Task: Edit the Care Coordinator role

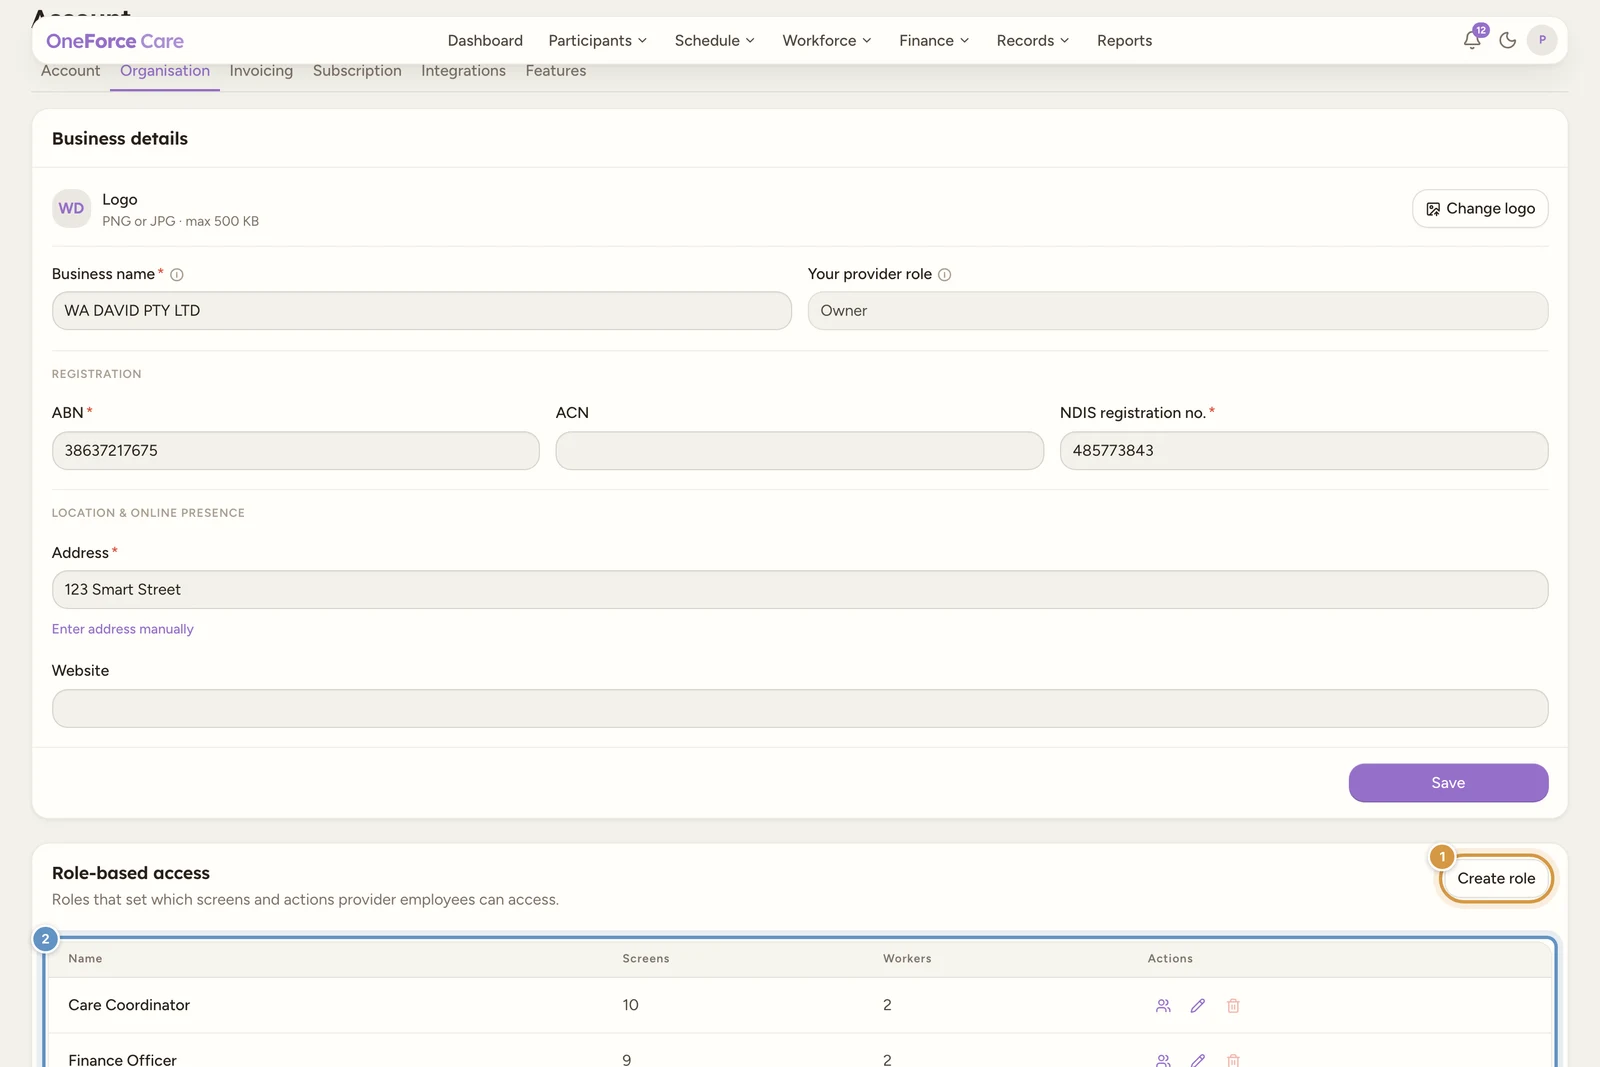Action: (x=1198, y=1006)
